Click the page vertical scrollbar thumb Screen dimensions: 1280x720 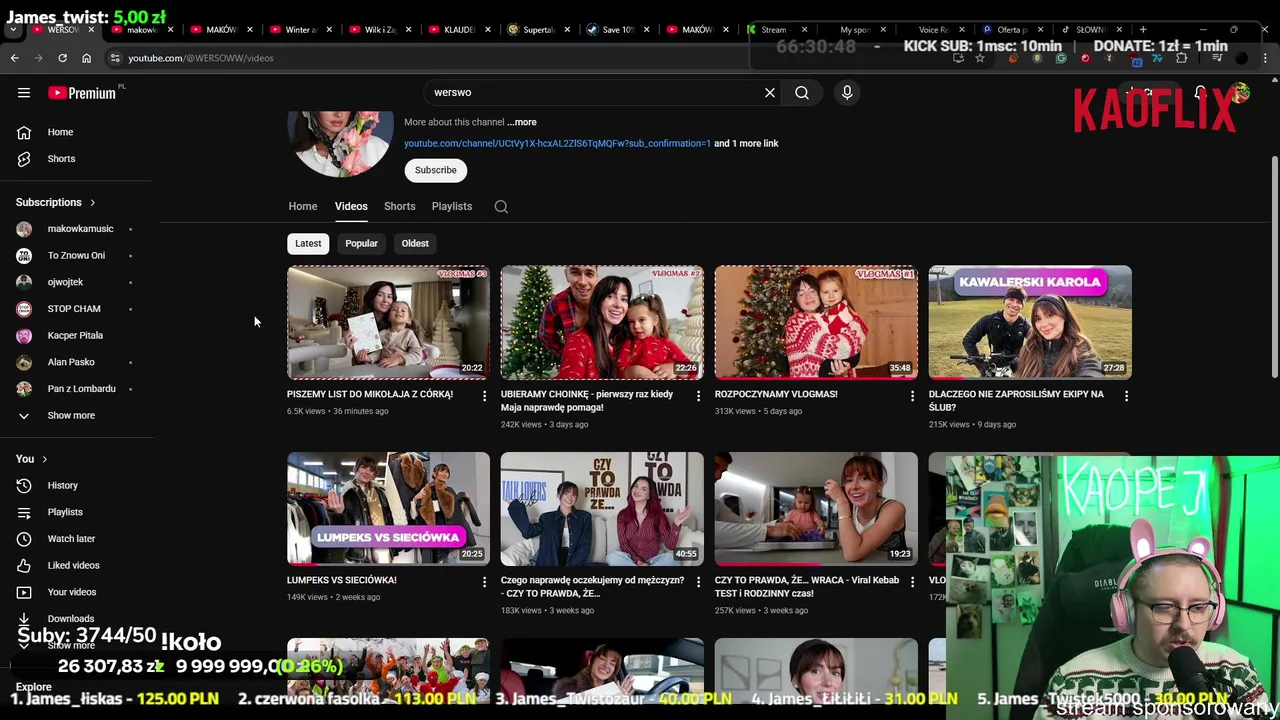point(1273,268)
